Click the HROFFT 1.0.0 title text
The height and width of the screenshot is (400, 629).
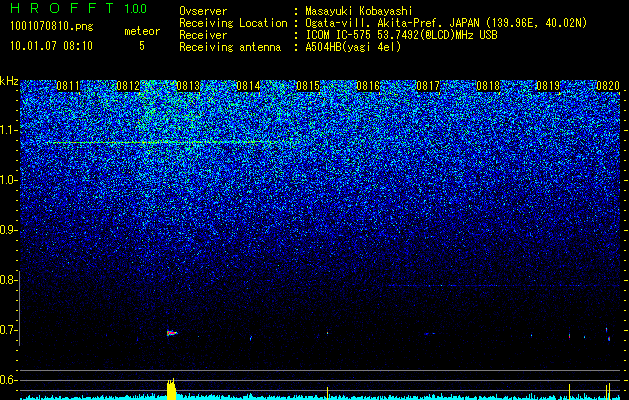pos(79,8)
